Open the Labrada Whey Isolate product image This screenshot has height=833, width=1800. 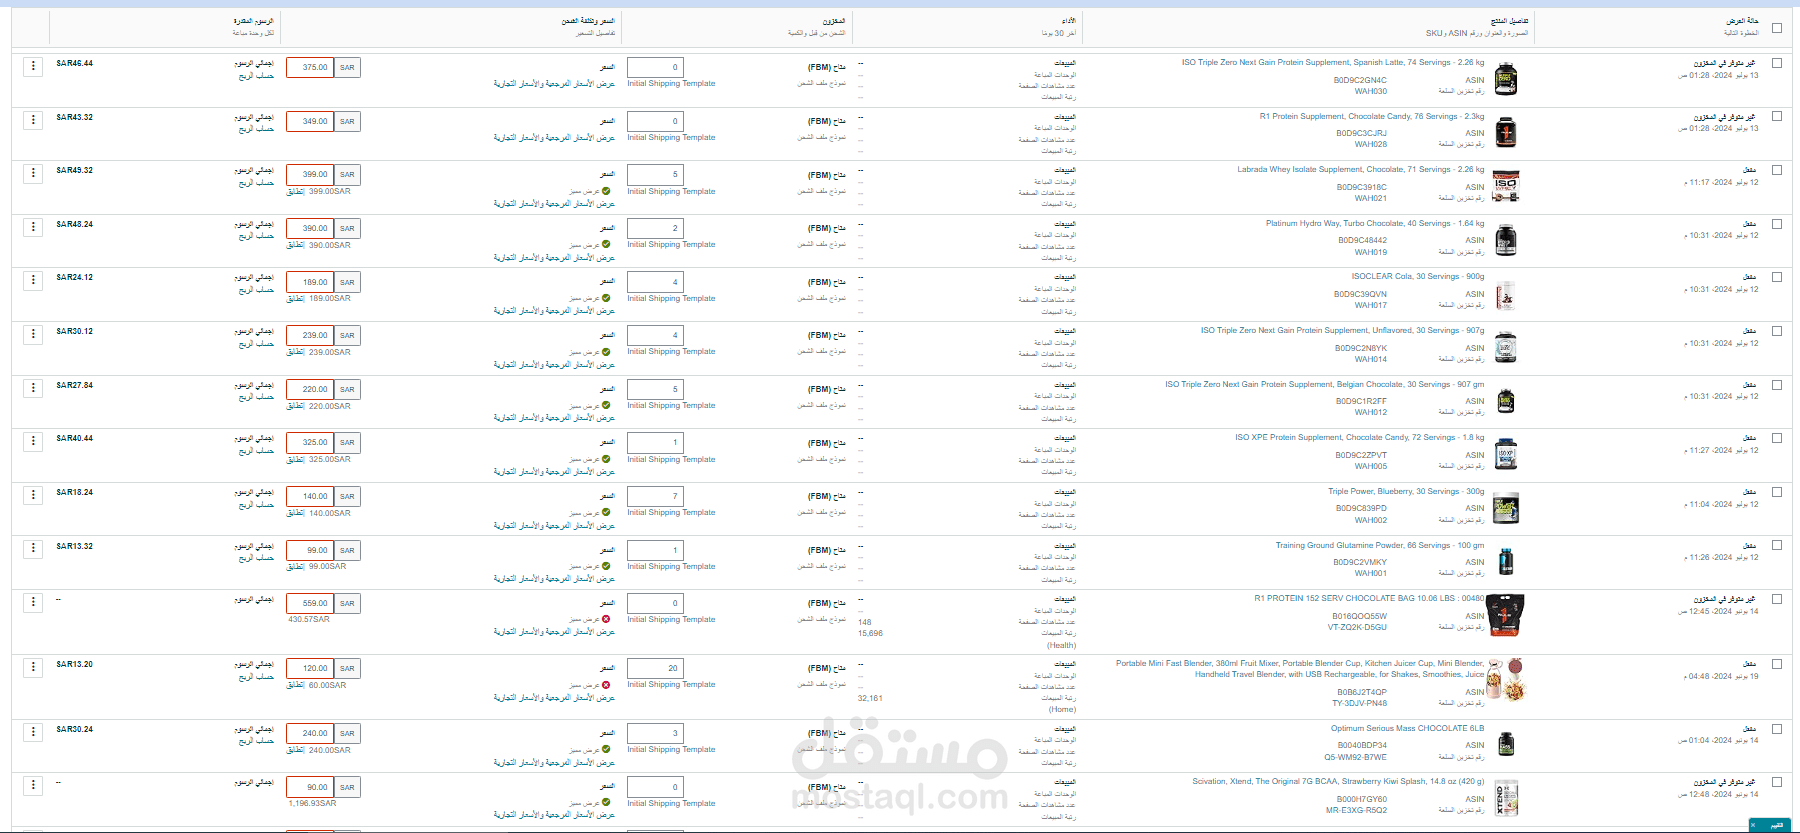point(1506,186)
